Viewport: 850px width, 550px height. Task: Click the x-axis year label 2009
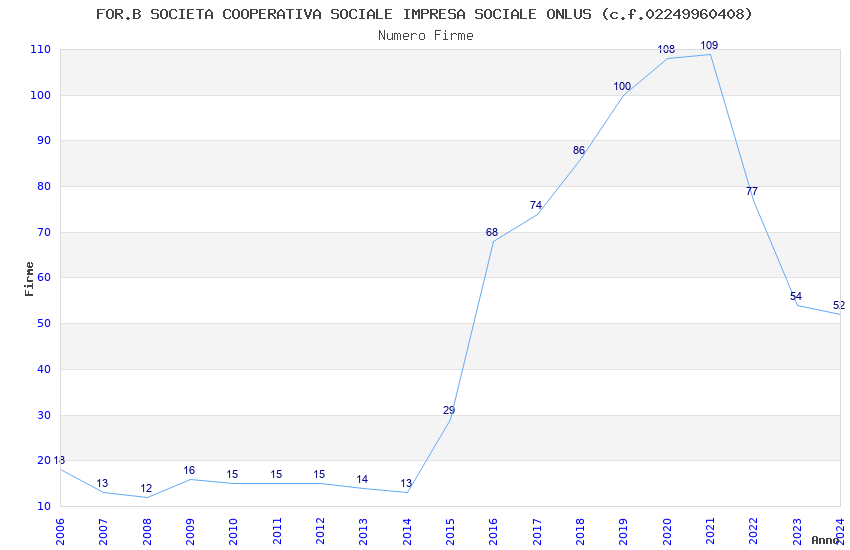tap(190, 531)
